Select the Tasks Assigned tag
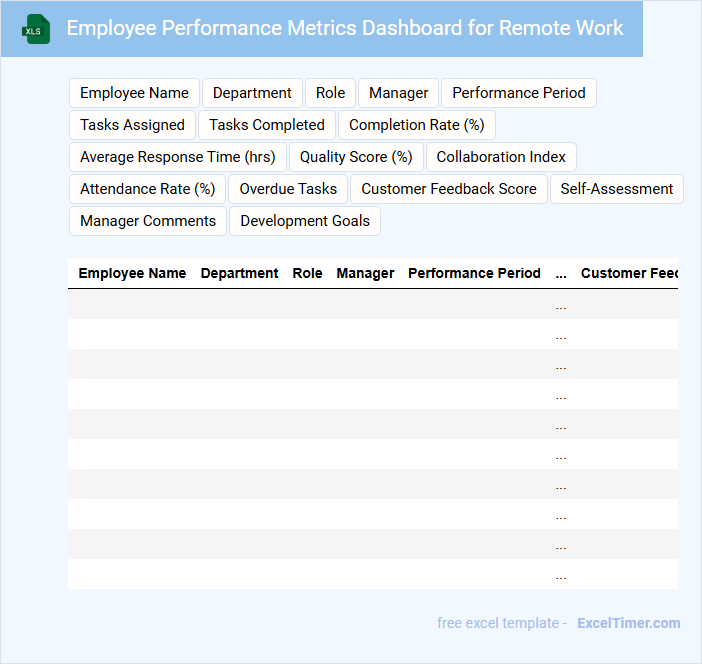The image size is (702, 664). click(x=132, y=125)
